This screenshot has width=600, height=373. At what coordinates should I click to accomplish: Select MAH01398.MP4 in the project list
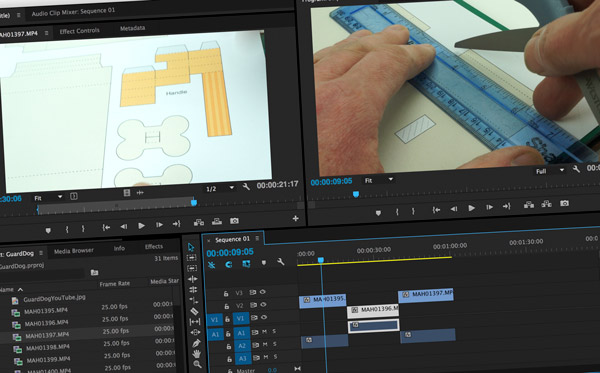click(48, 348)
